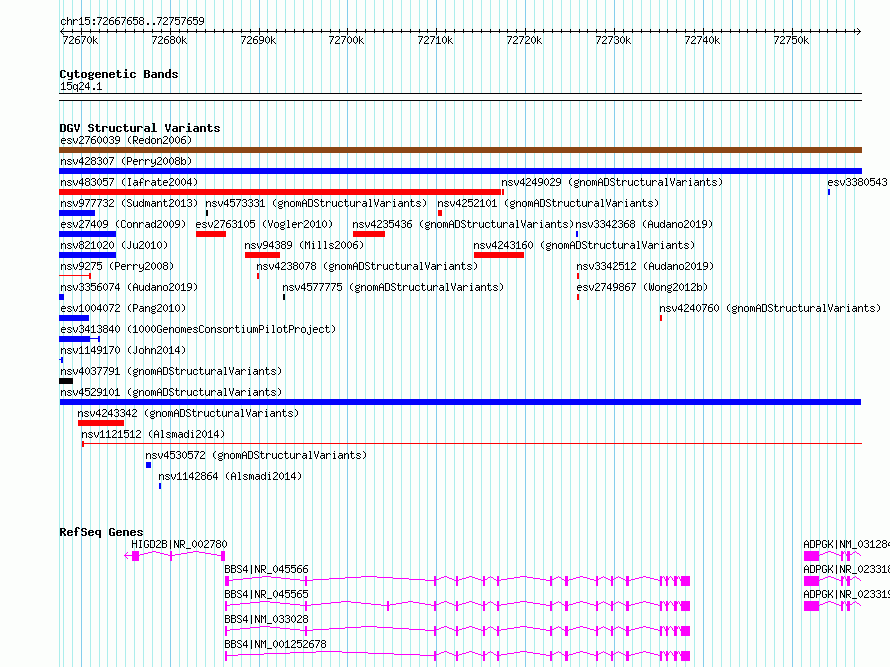Click RefSeq Genes track title
This screenshot has height=667, width=890.
coord(101,532)
